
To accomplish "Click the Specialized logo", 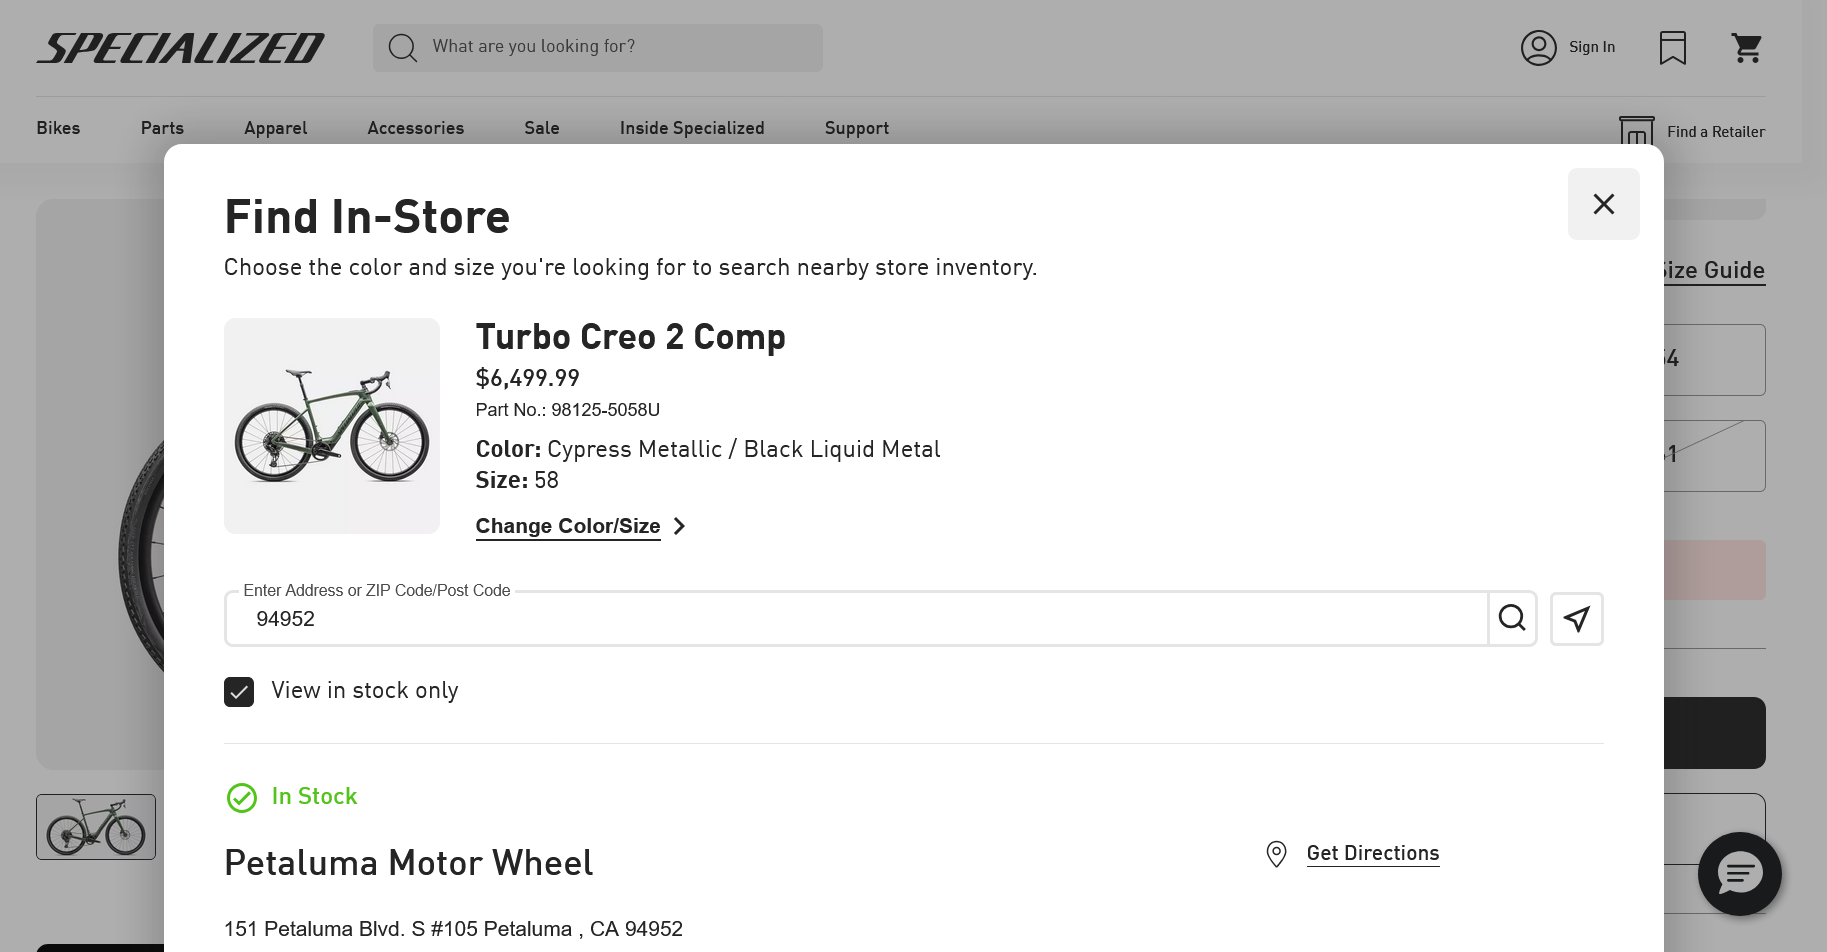I will click(181, 48).
